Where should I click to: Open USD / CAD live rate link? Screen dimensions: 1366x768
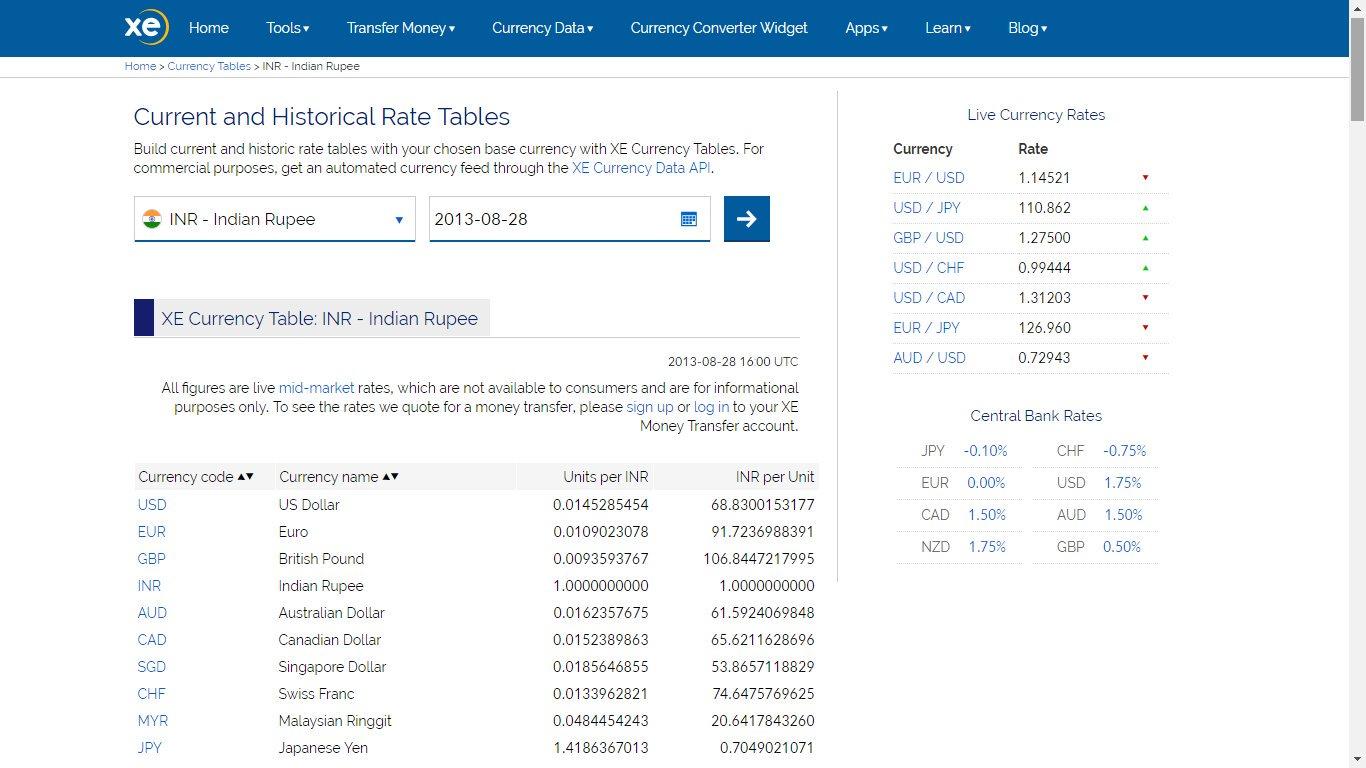929,298
